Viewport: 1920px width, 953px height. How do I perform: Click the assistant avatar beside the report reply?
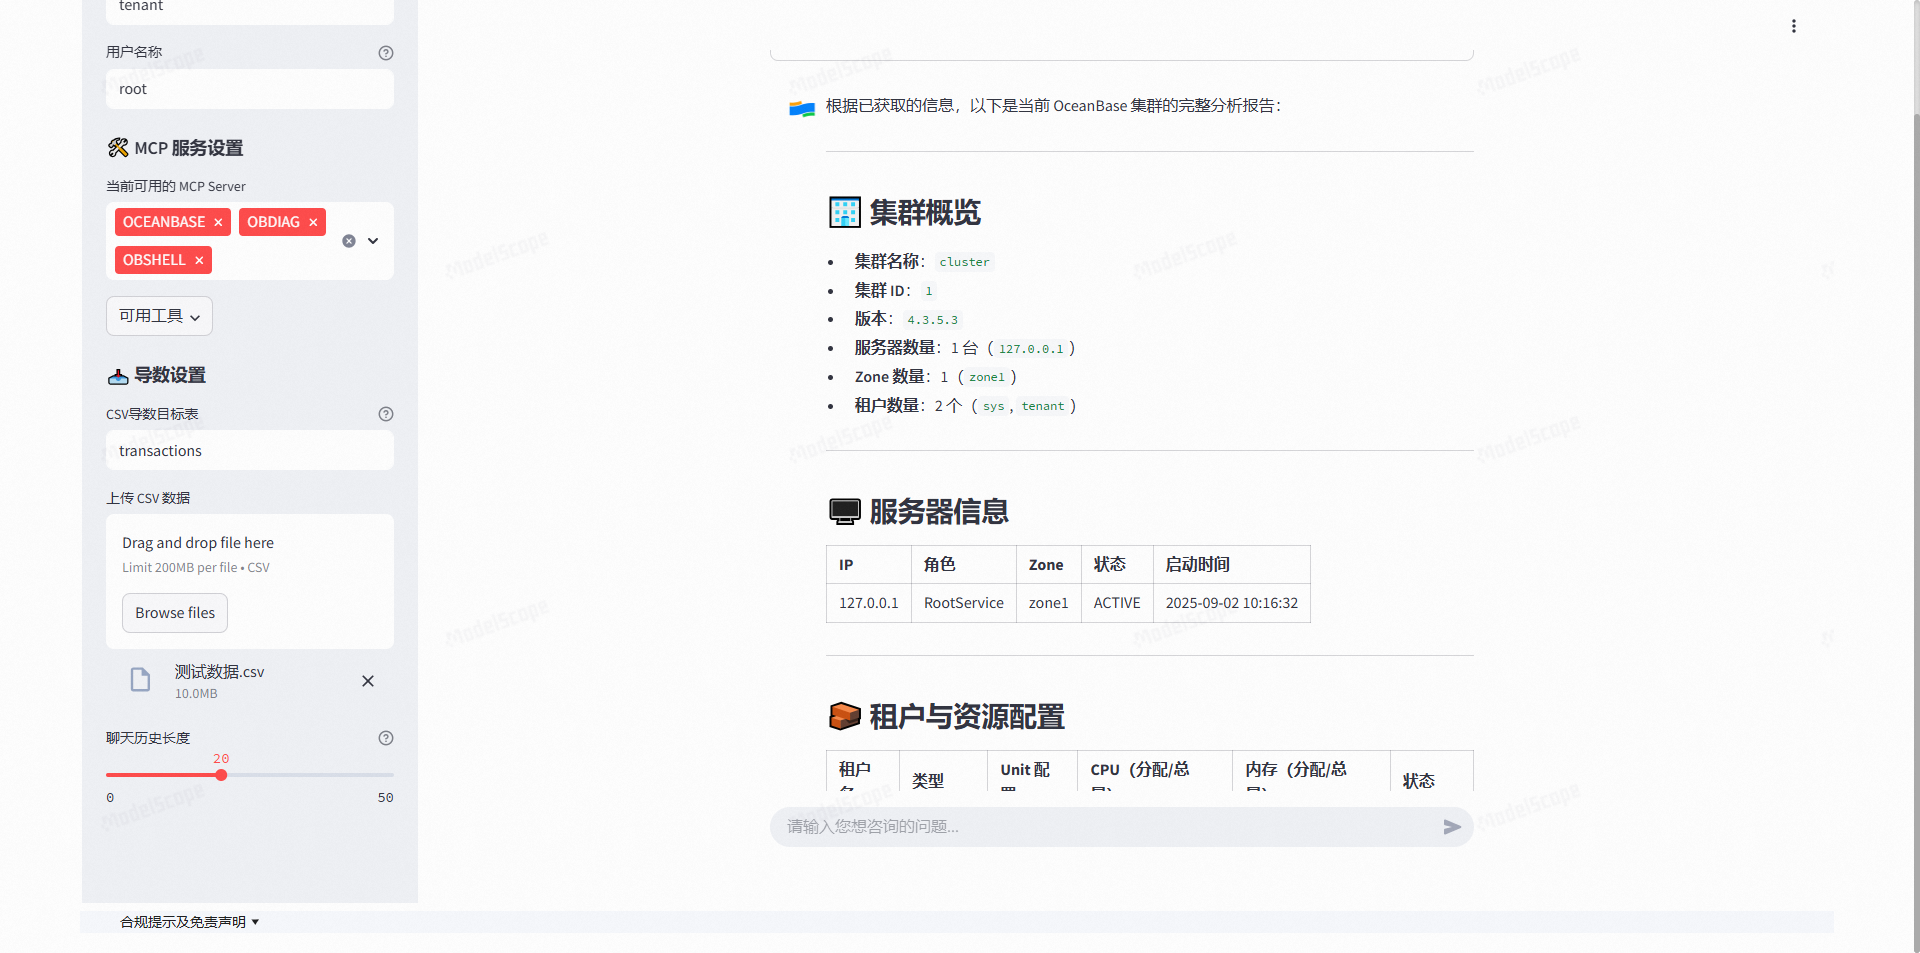tap(802, 108)
